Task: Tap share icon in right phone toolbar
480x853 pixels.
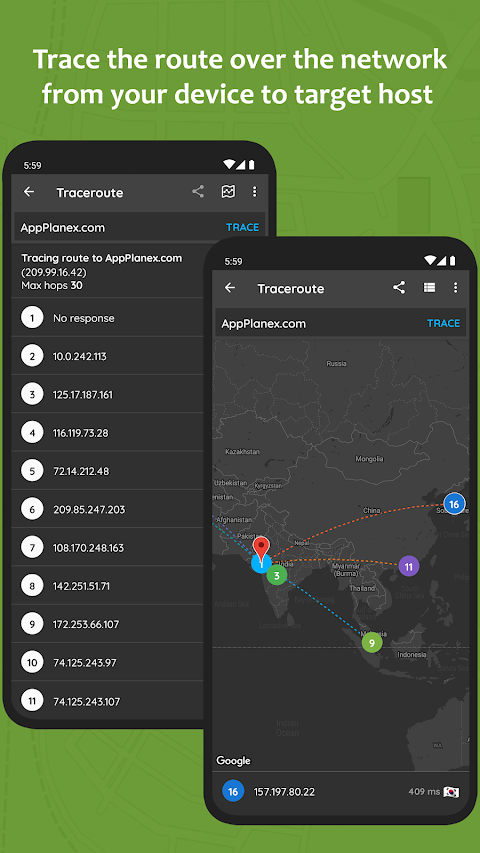Action: coord(399,288)
